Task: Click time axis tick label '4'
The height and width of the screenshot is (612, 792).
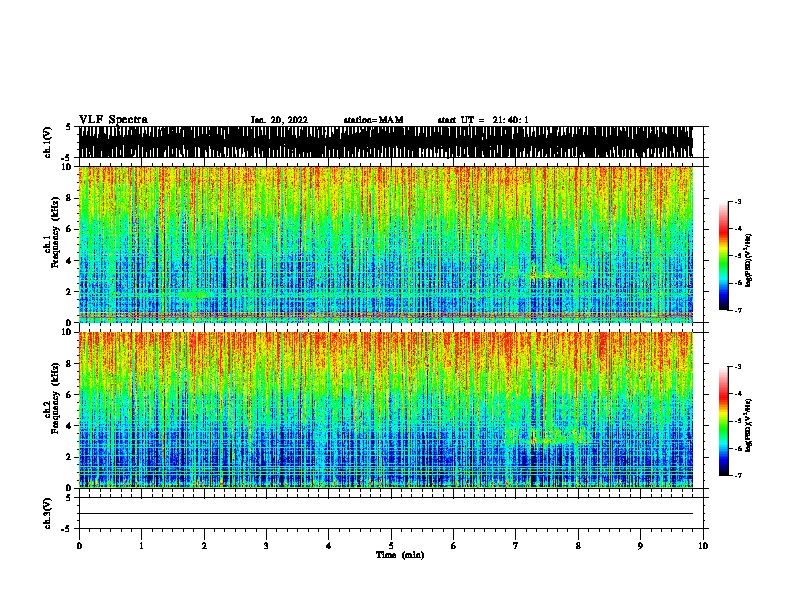Action: tap(329, 546)
